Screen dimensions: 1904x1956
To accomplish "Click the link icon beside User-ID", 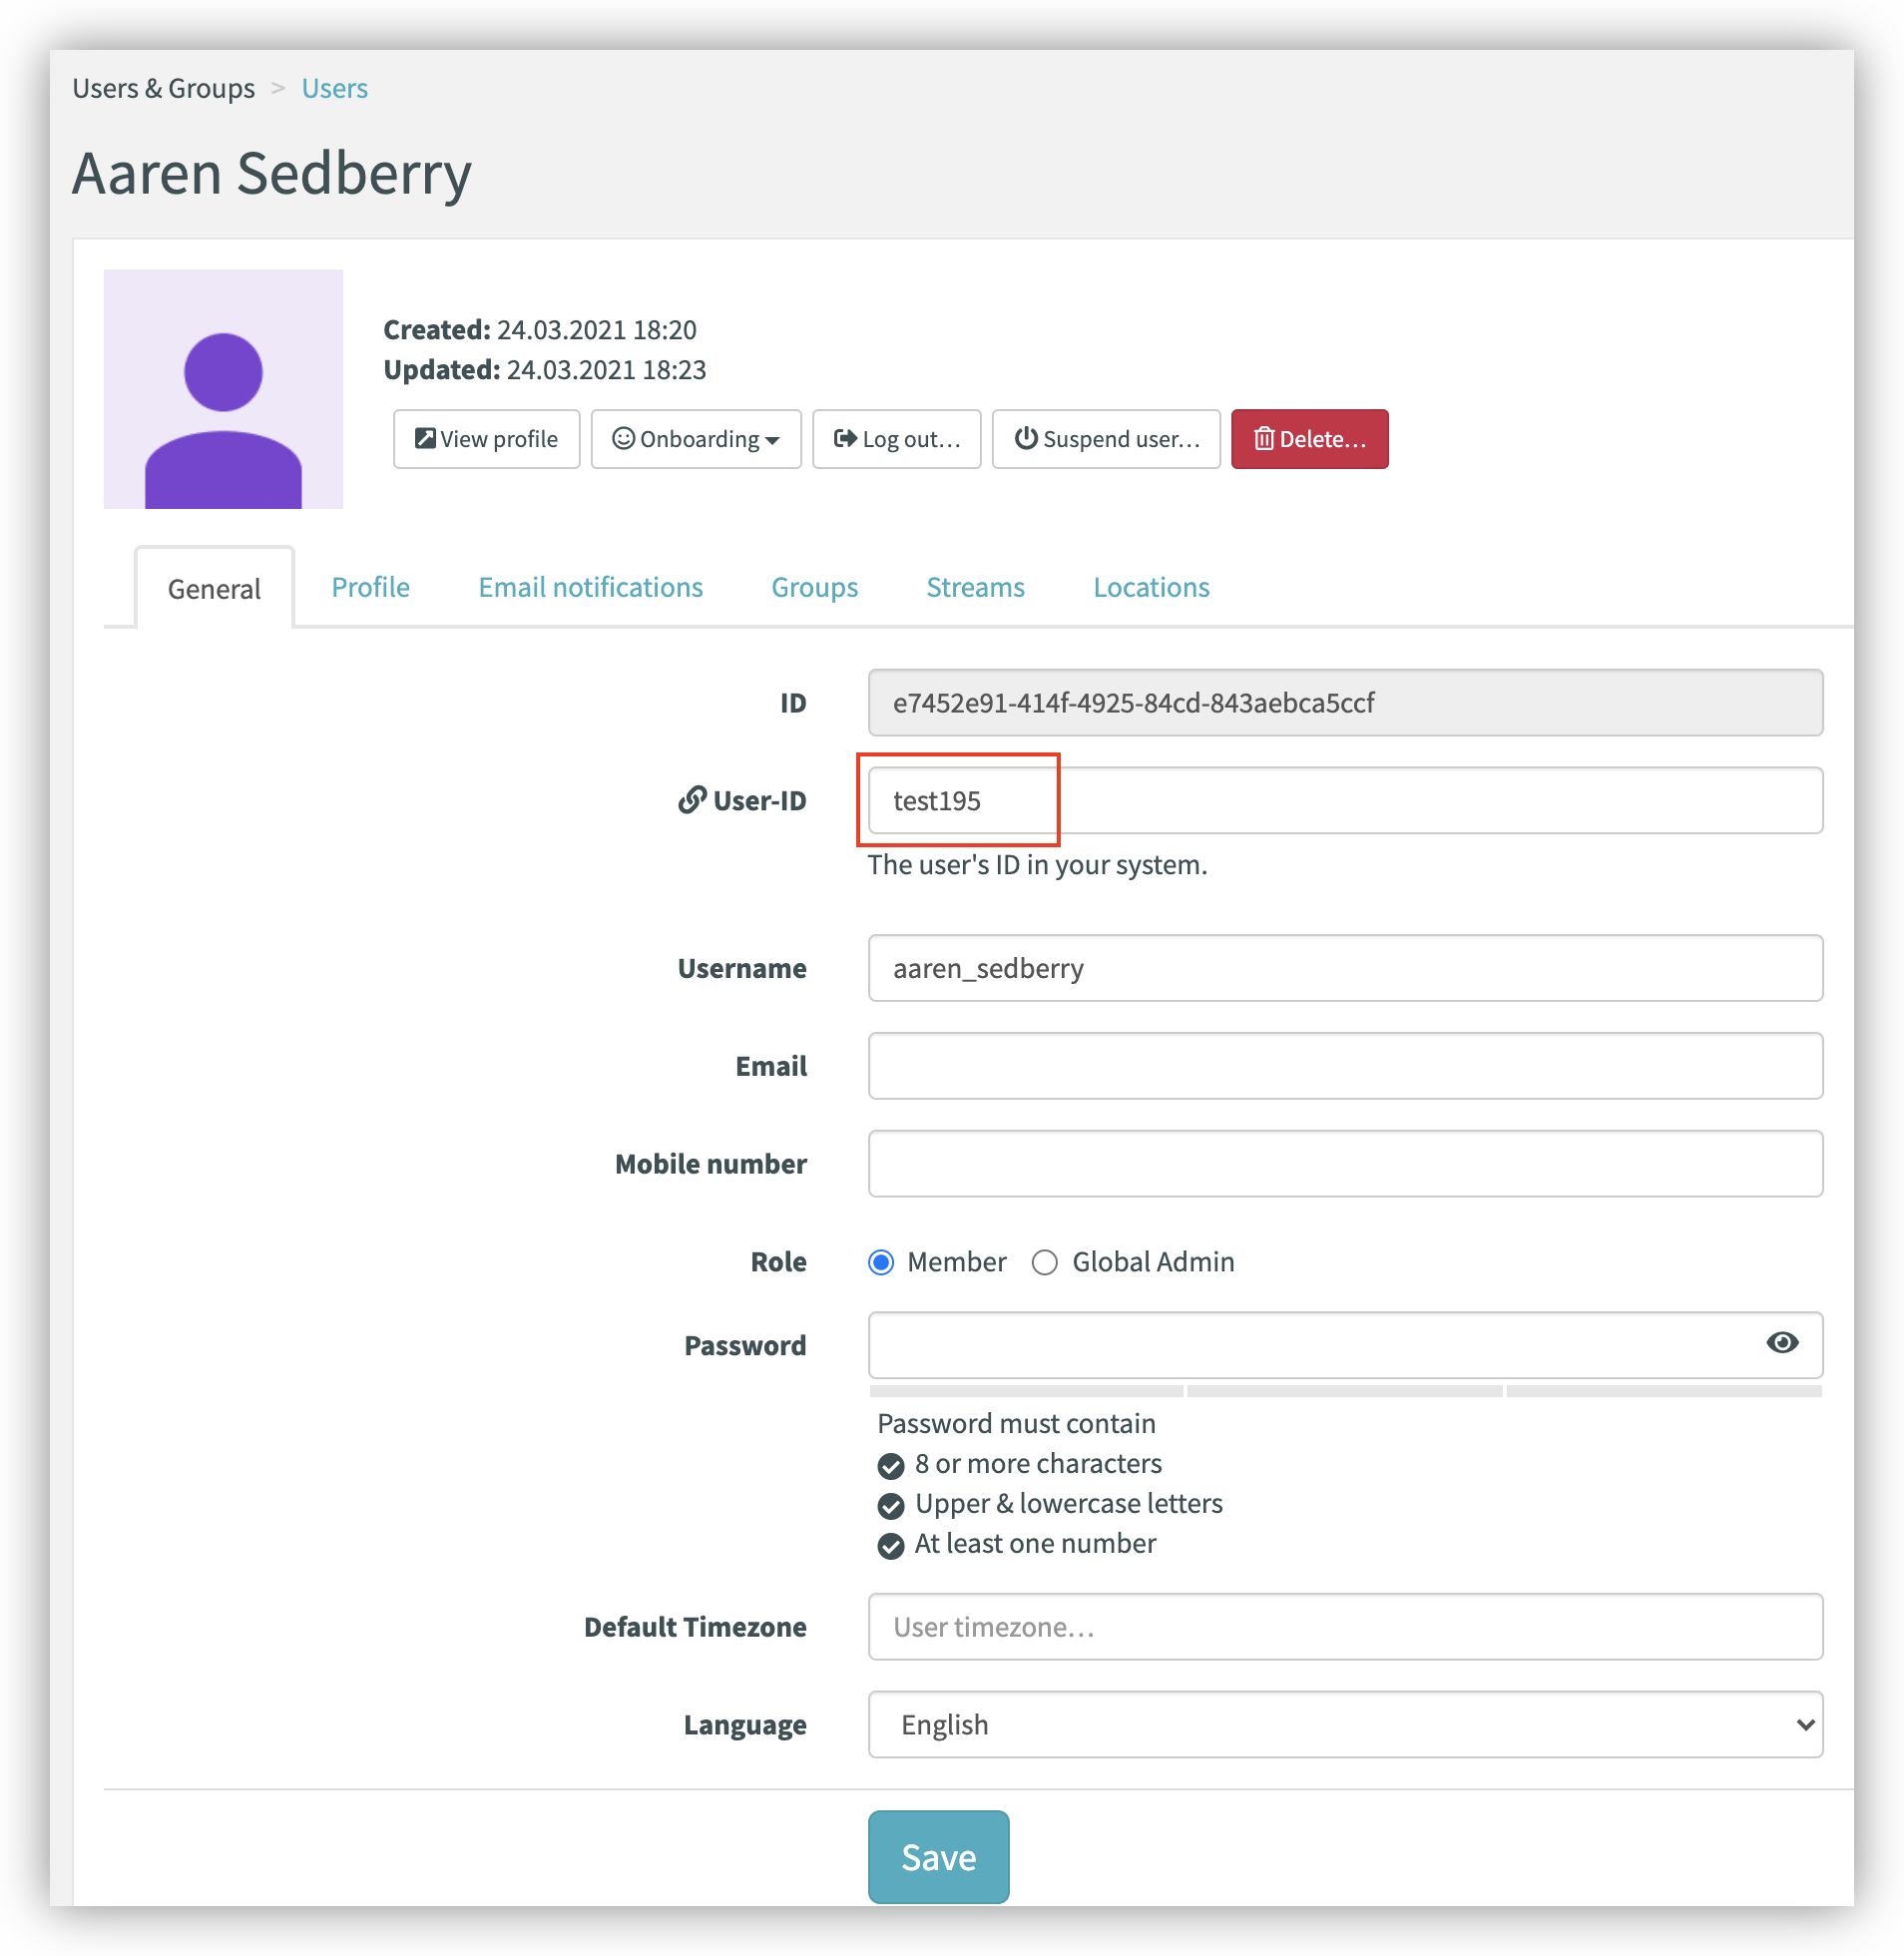I will [x=692, y=800].
